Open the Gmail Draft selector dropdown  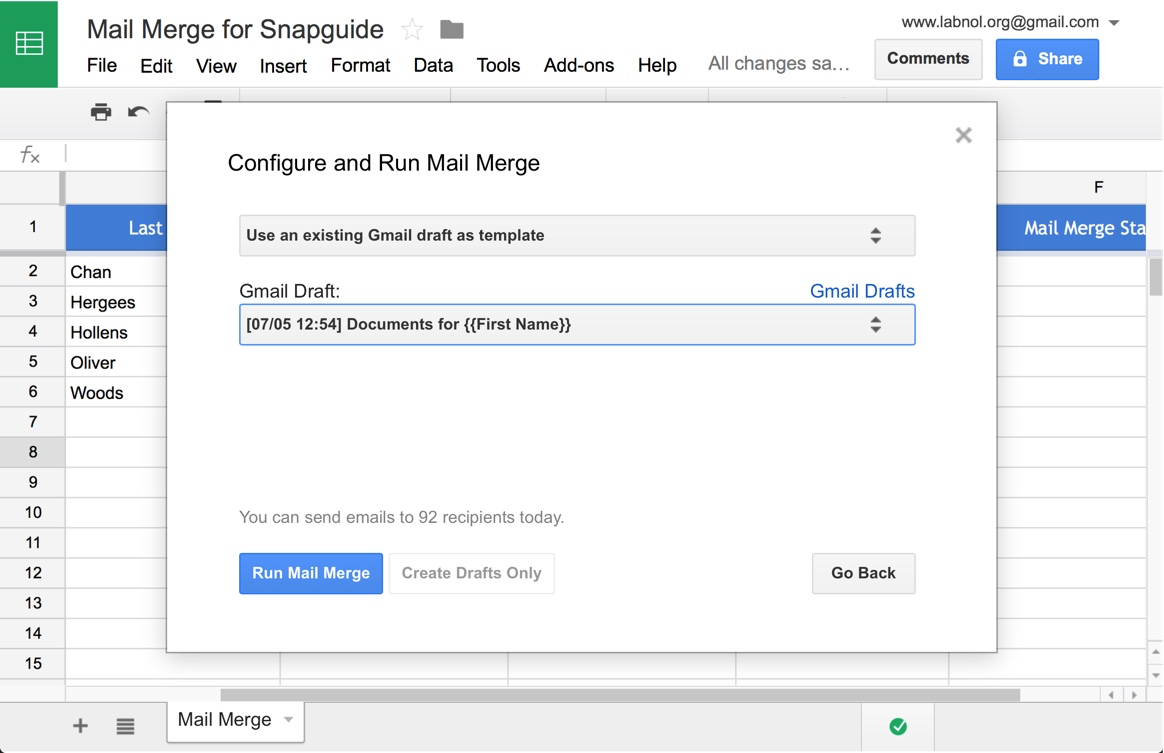coord(576,324)
